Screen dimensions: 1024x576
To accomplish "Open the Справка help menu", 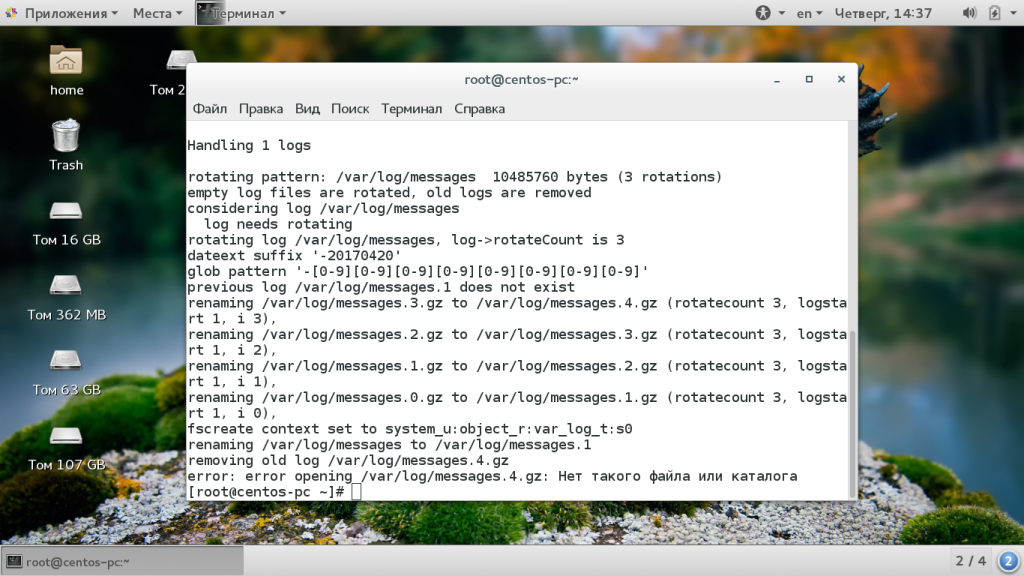I will 479,108.
